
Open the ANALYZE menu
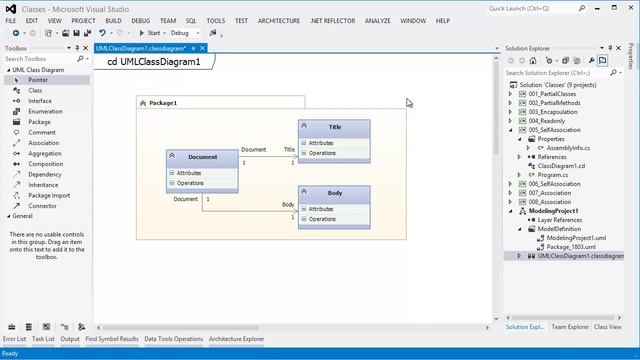click(378, 21)
